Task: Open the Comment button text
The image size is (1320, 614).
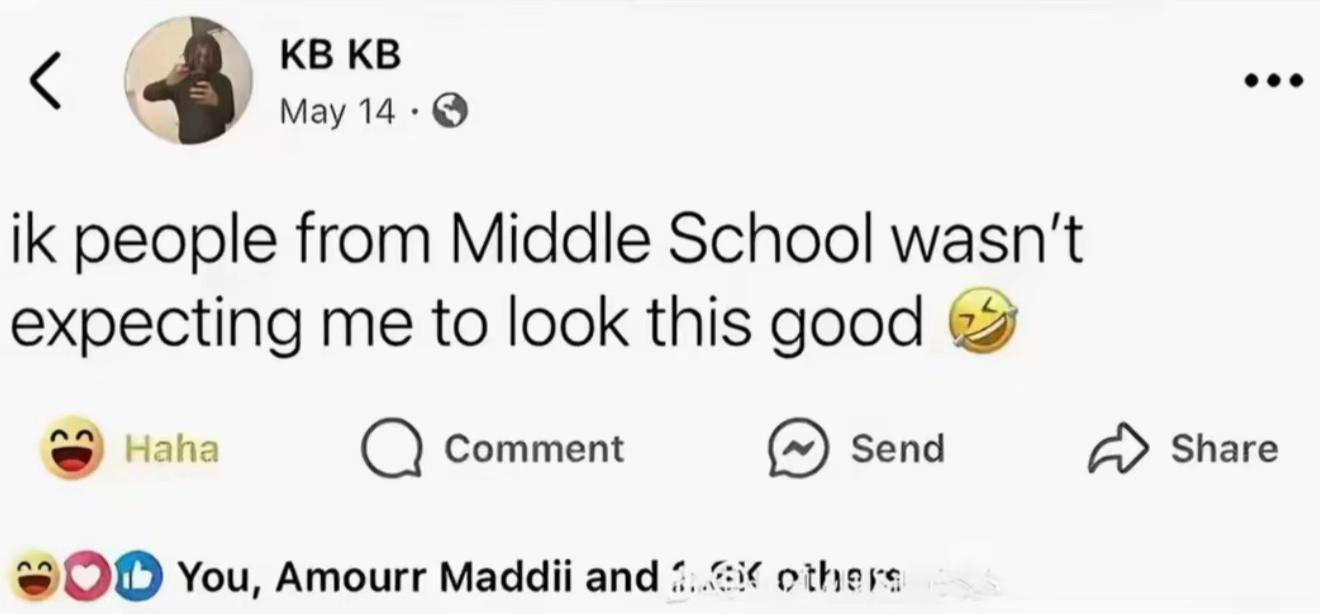Action: point(534,448)
